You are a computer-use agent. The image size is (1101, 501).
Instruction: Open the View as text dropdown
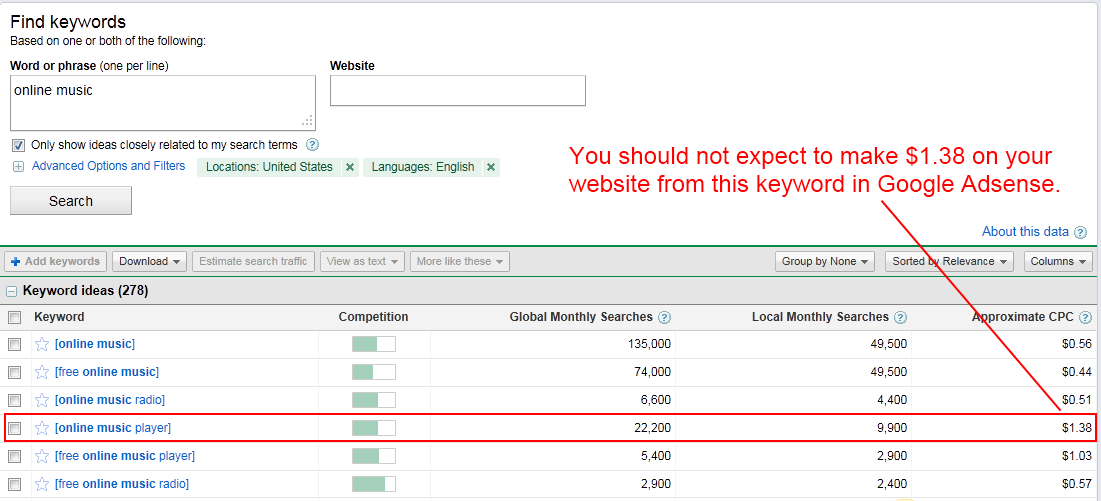pyautogui.click(x=362, y=261)
